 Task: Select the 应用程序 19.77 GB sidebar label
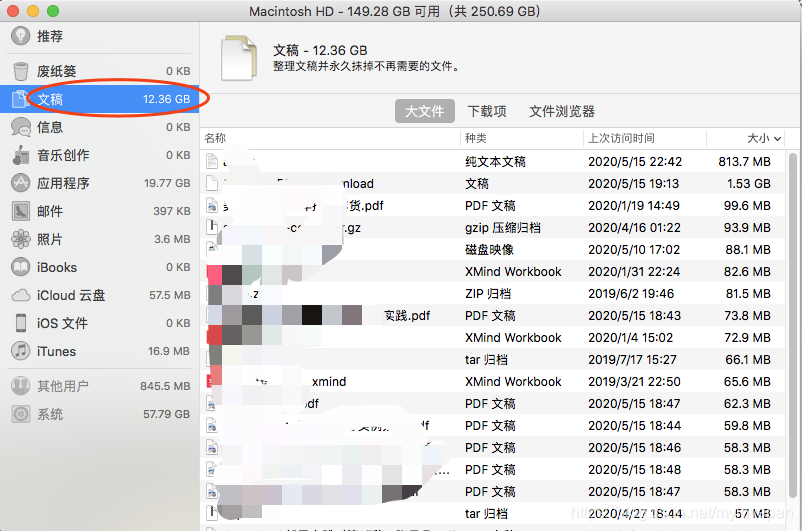coord(63,183)
